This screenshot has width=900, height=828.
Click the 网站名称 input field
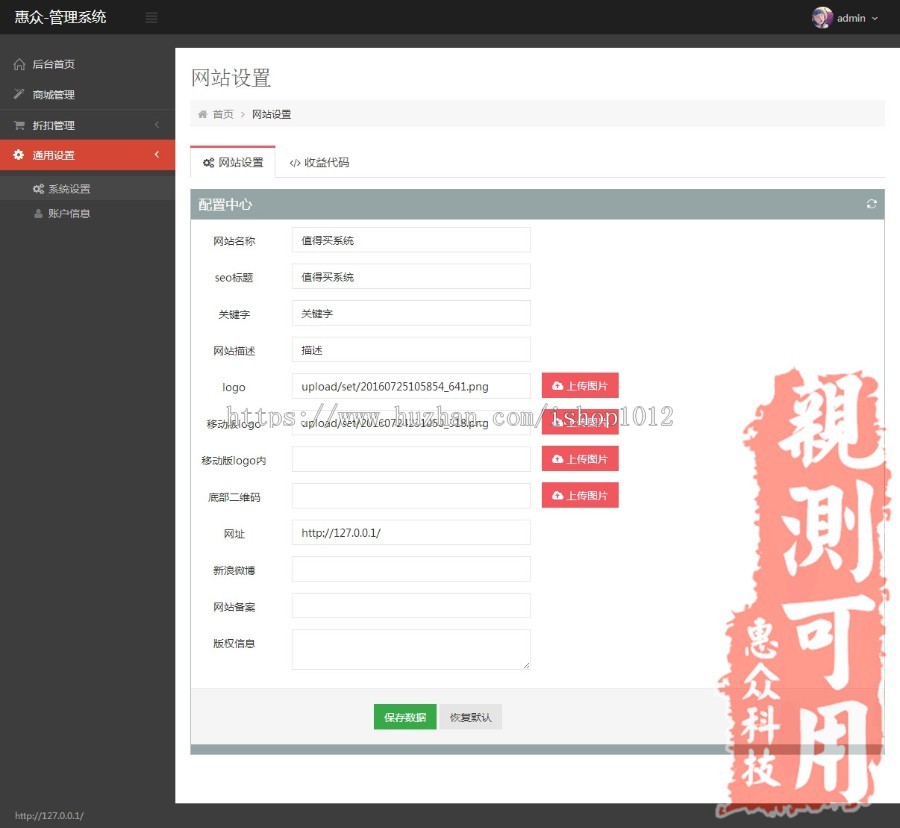click(x=410, y=239)
